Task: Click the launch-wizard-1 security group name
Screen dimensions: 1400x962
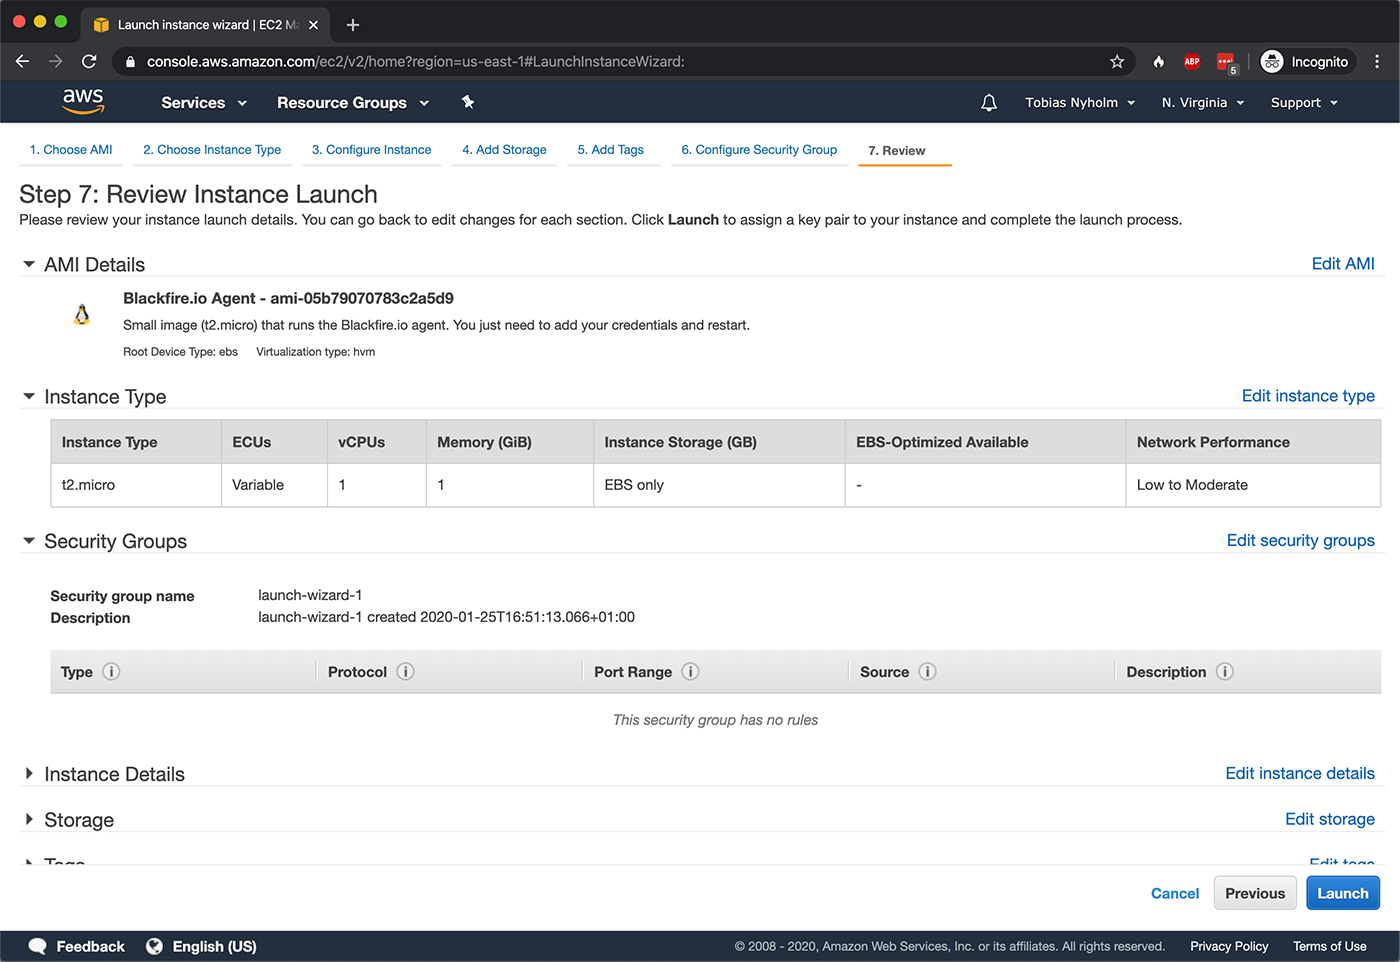Action: 310,595
